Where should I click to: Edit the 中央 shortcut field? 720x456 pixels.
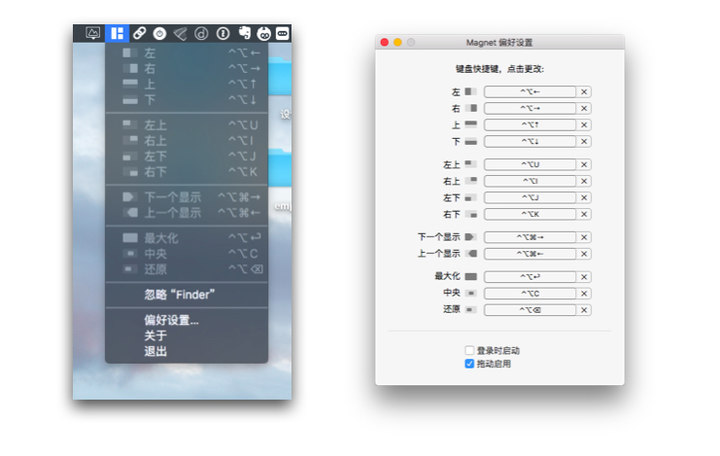point(530,293)
